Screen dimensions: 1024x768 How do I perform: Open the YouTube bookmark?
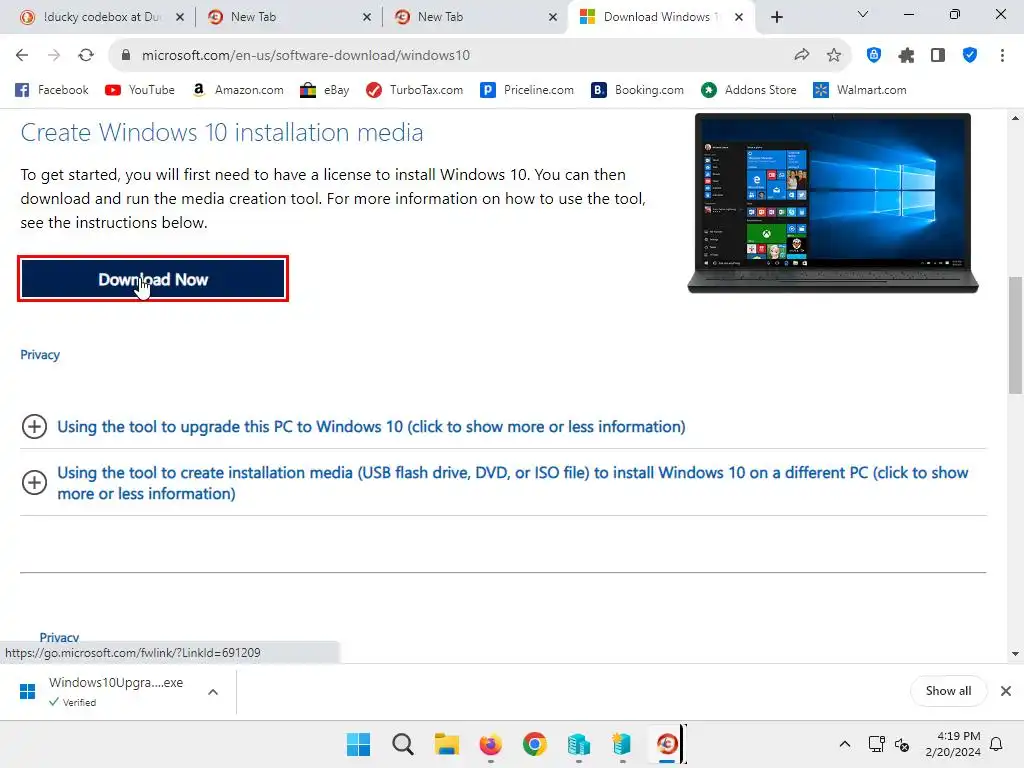(140, 90)
